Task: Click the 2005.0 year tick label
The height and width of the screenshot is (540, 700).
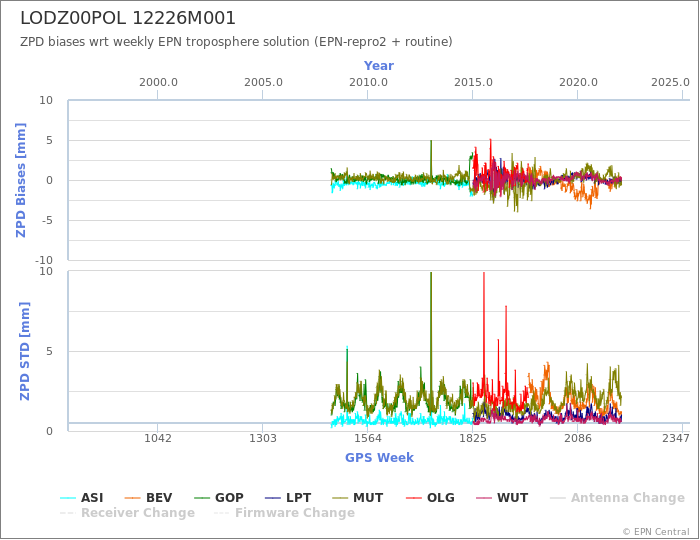Action: pyautogui.click(x=263, y=83)
